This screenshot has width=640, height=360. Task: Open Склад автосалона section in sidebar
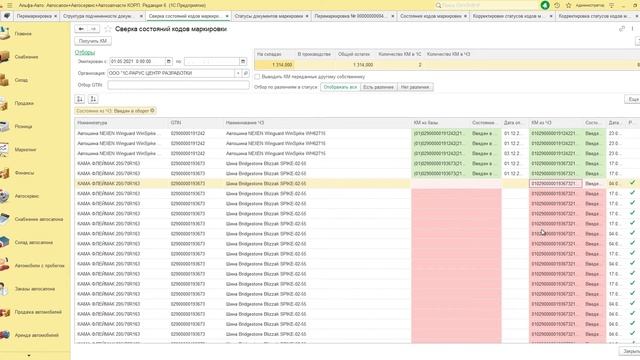point(33,242)
